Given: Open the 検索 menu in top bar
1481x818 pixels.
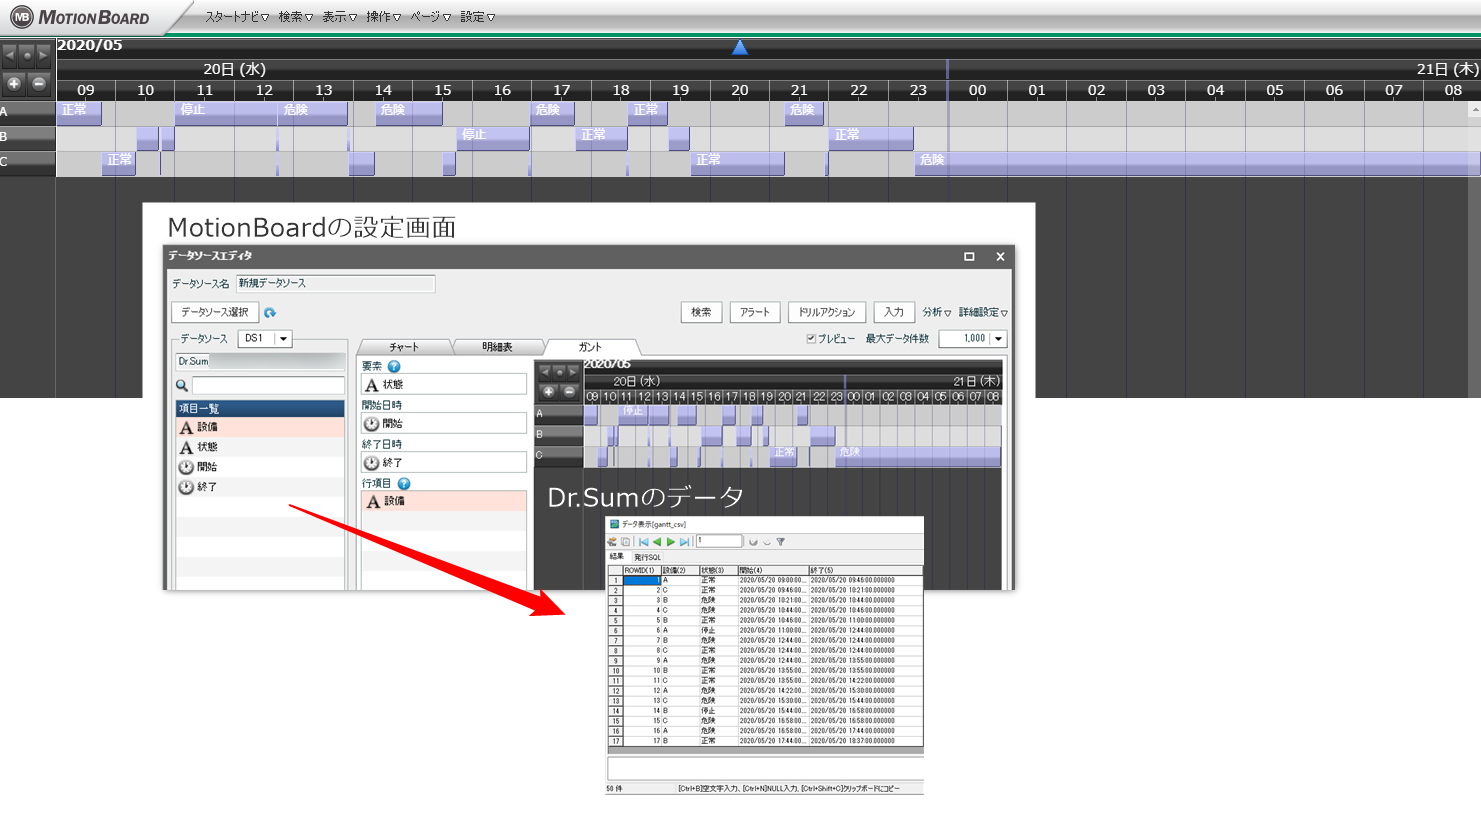Looking at the screenshot, I should tap(295, 17).
